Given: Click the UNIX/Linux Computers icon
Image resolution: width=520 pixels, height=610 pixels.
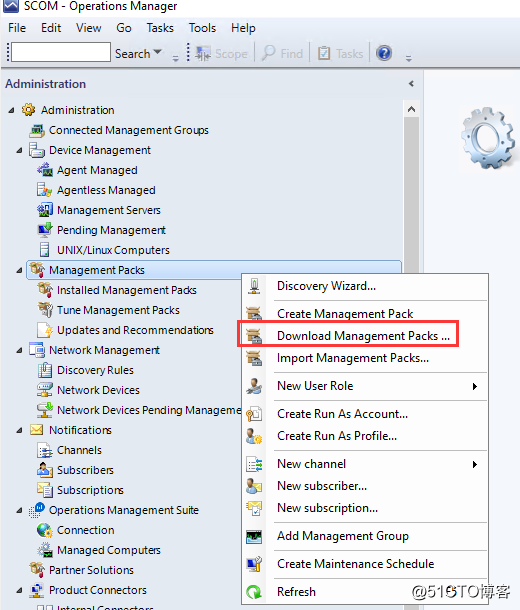Looking at the screenshot, I should tap(45, 250).
